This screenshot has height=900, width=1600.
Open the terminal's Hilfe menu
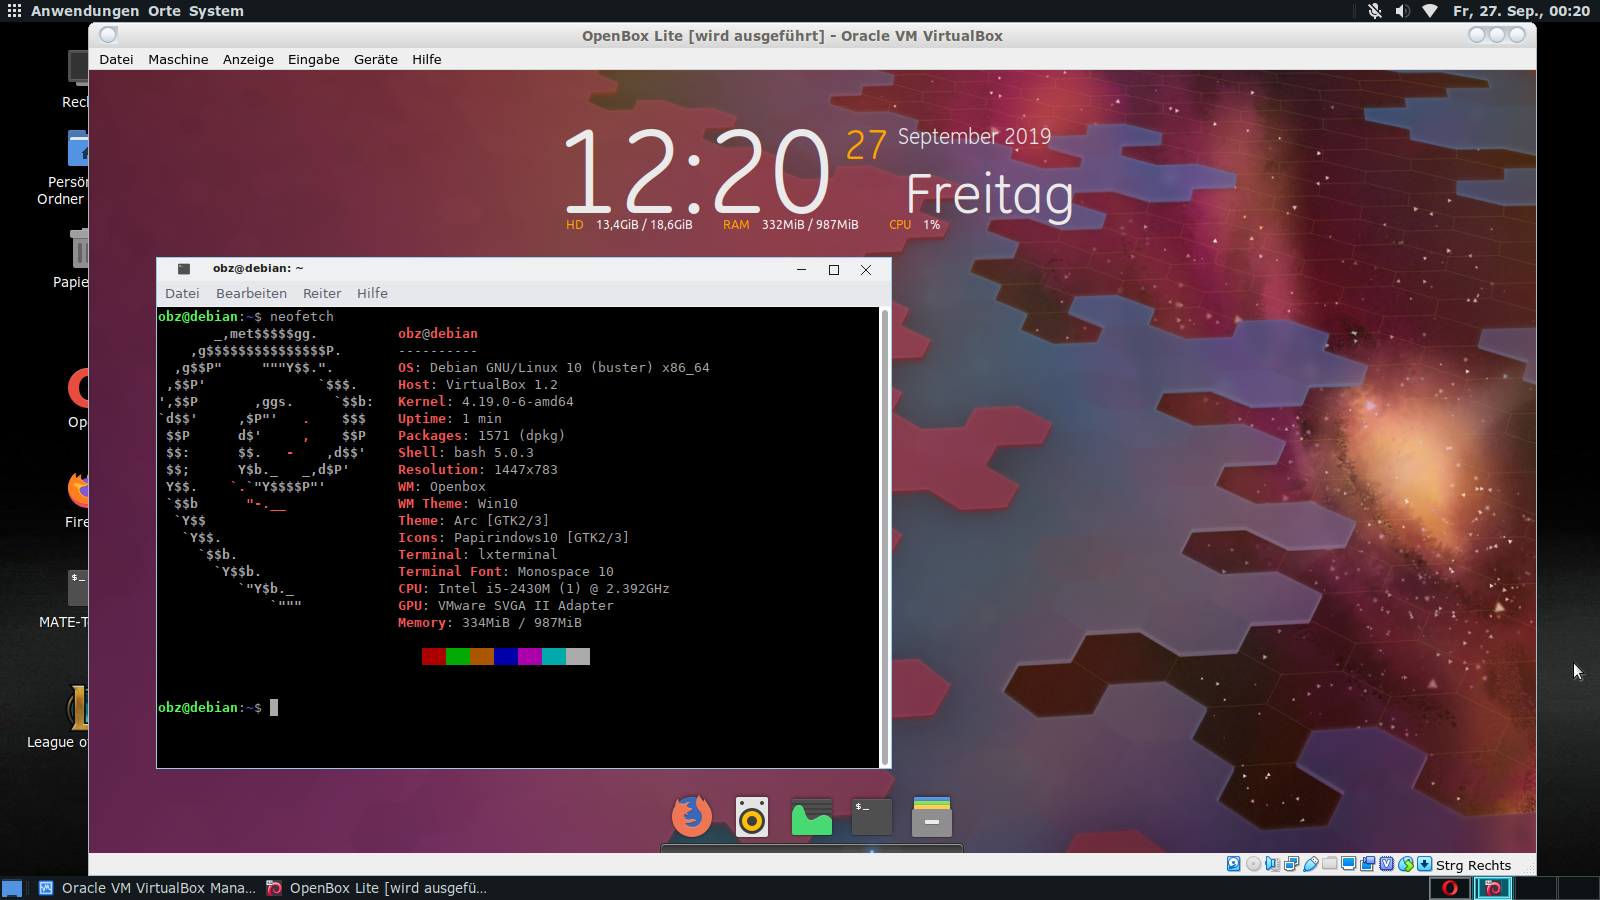372,293
